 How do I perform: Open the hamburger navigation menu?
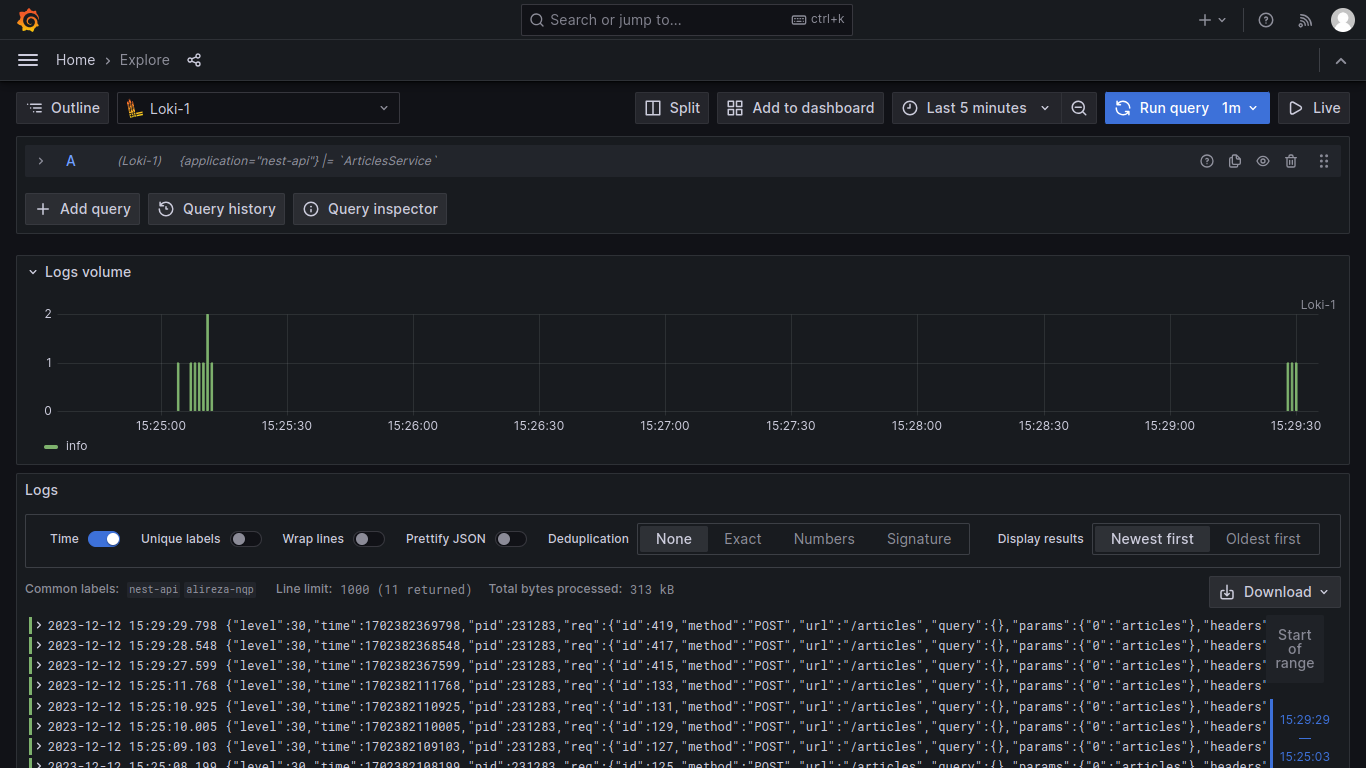28,60
